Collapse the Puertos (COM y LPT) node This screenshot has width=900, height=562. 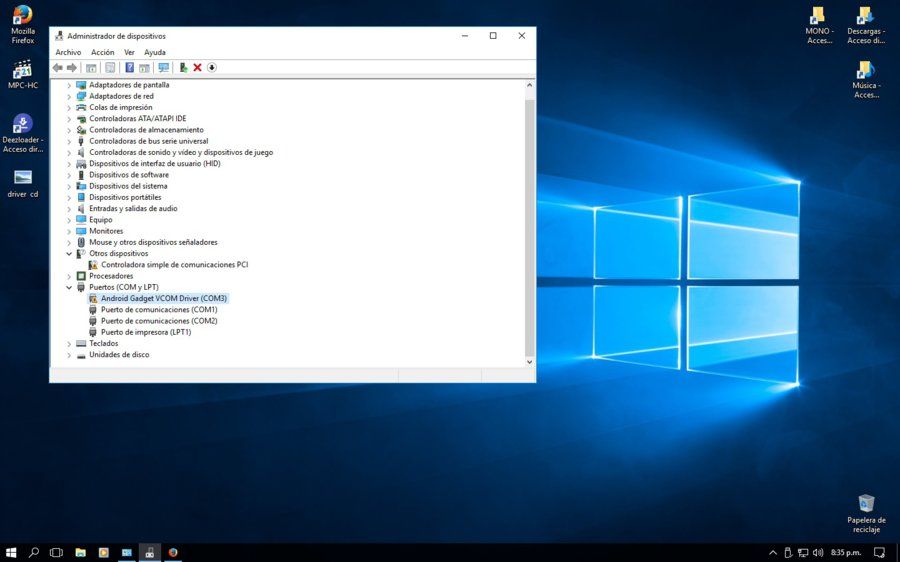[69, 288]
